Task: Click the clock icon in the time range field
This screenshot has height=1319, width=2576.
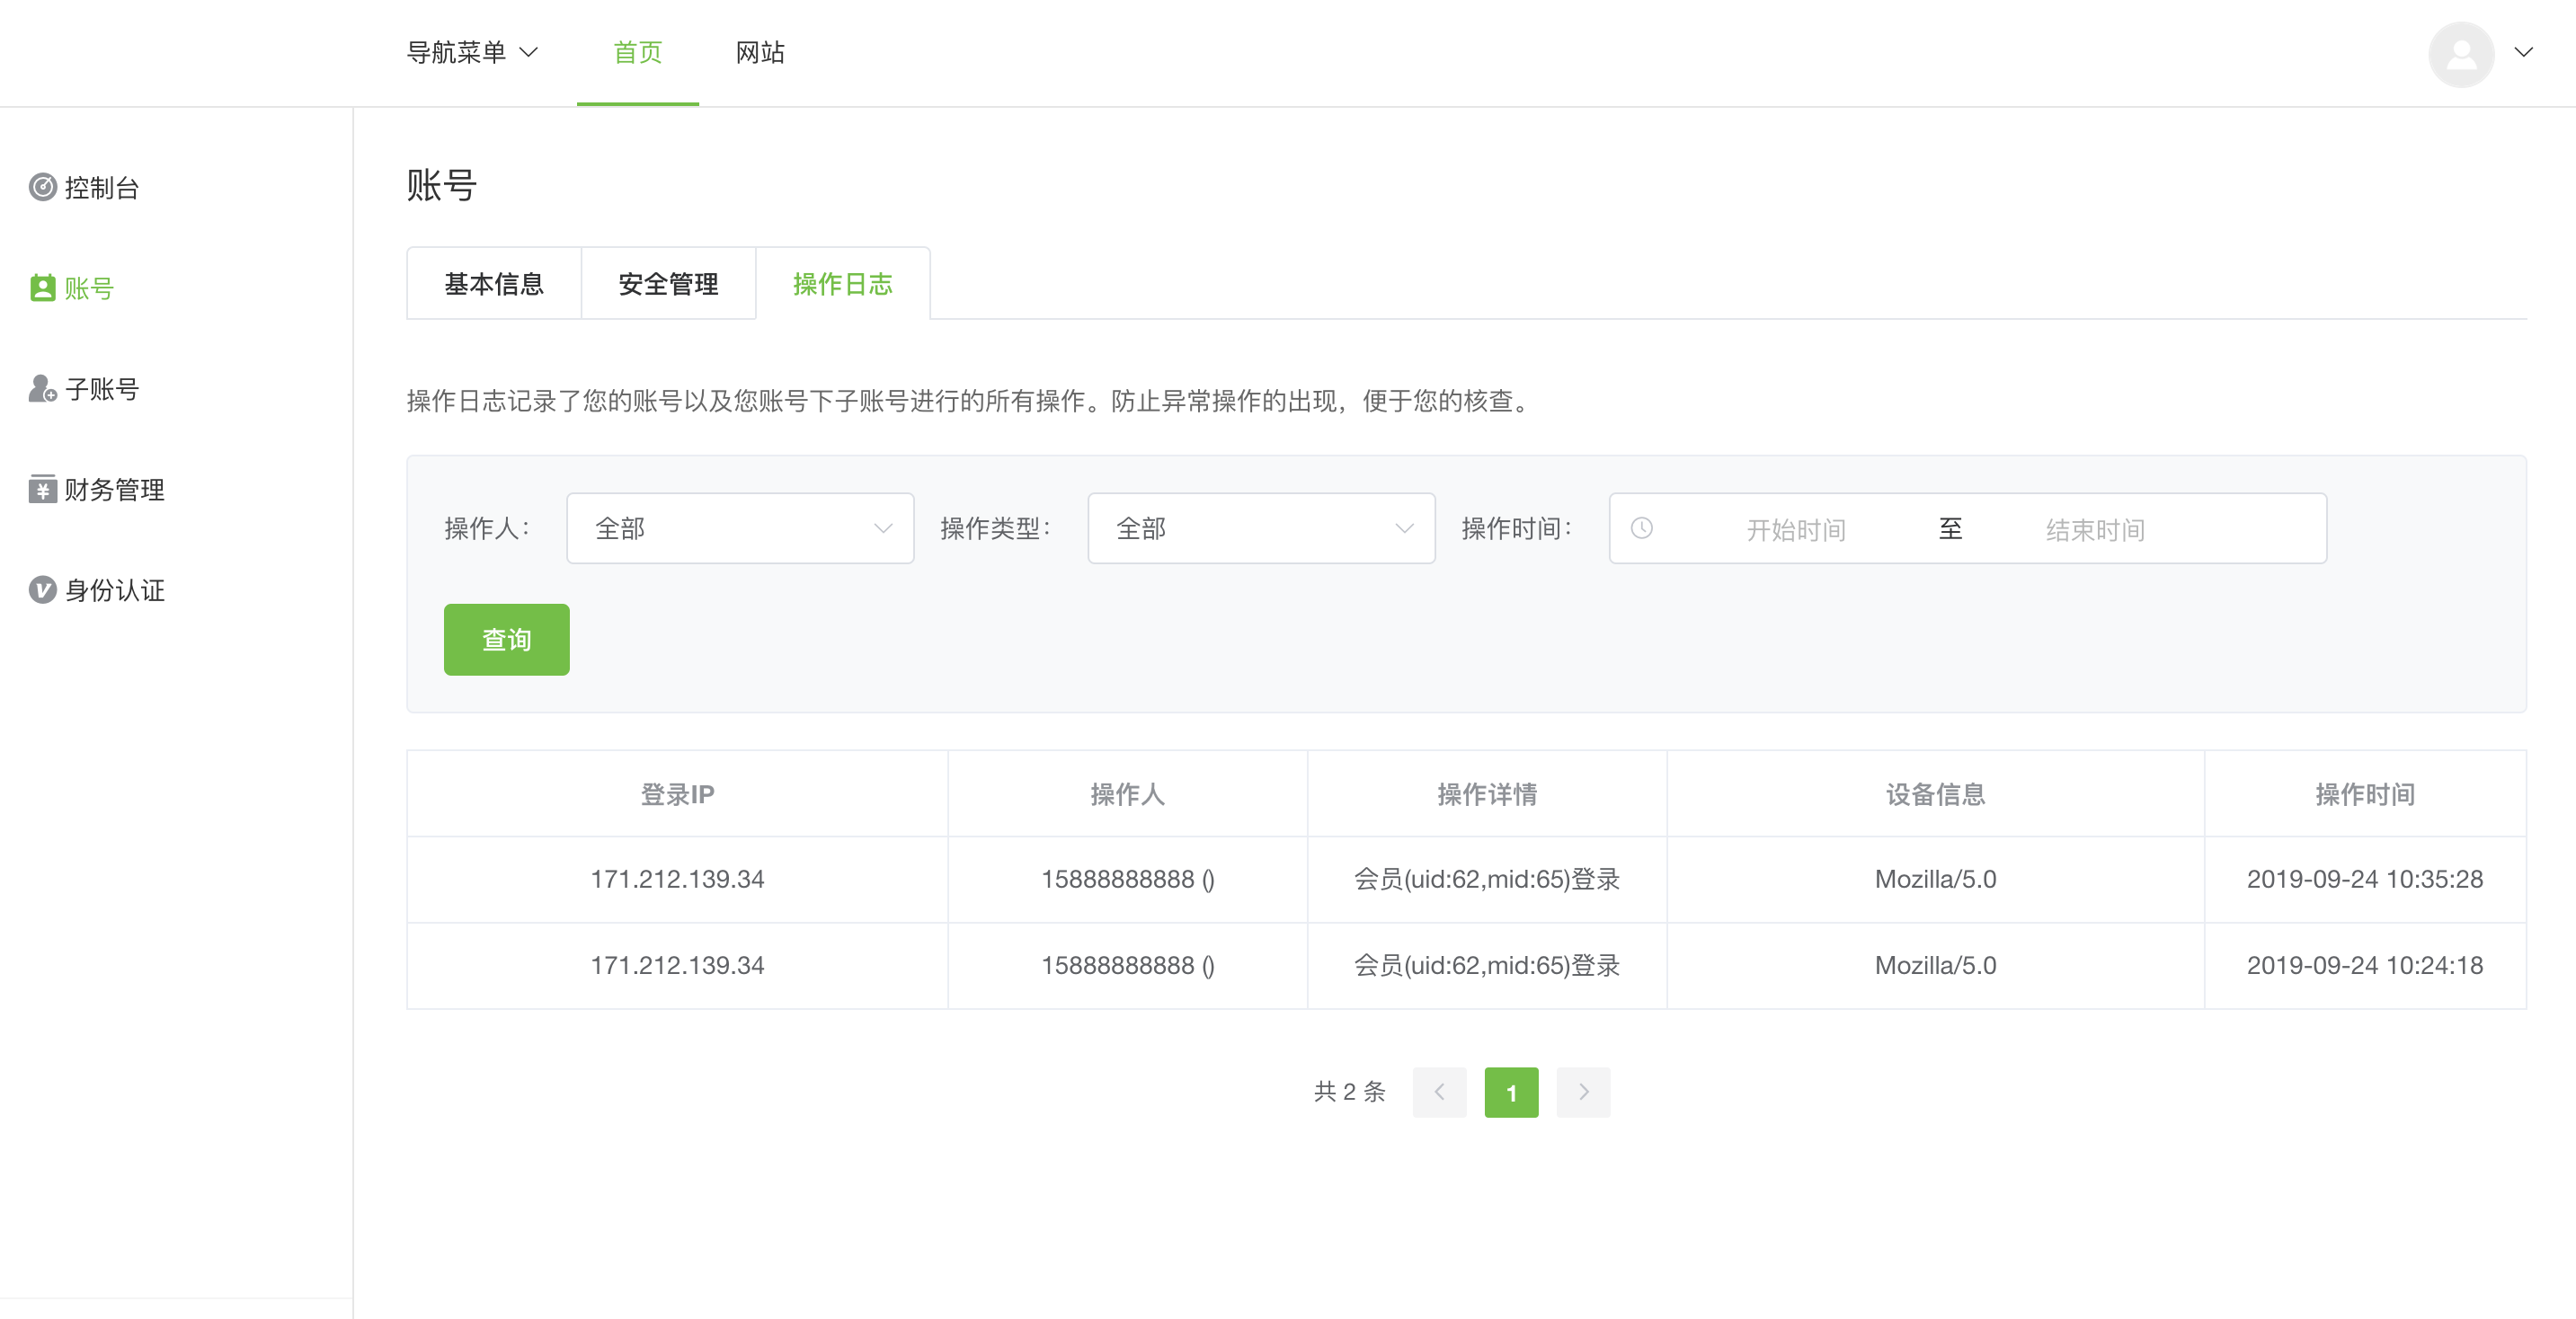Action: (1641, 528)
